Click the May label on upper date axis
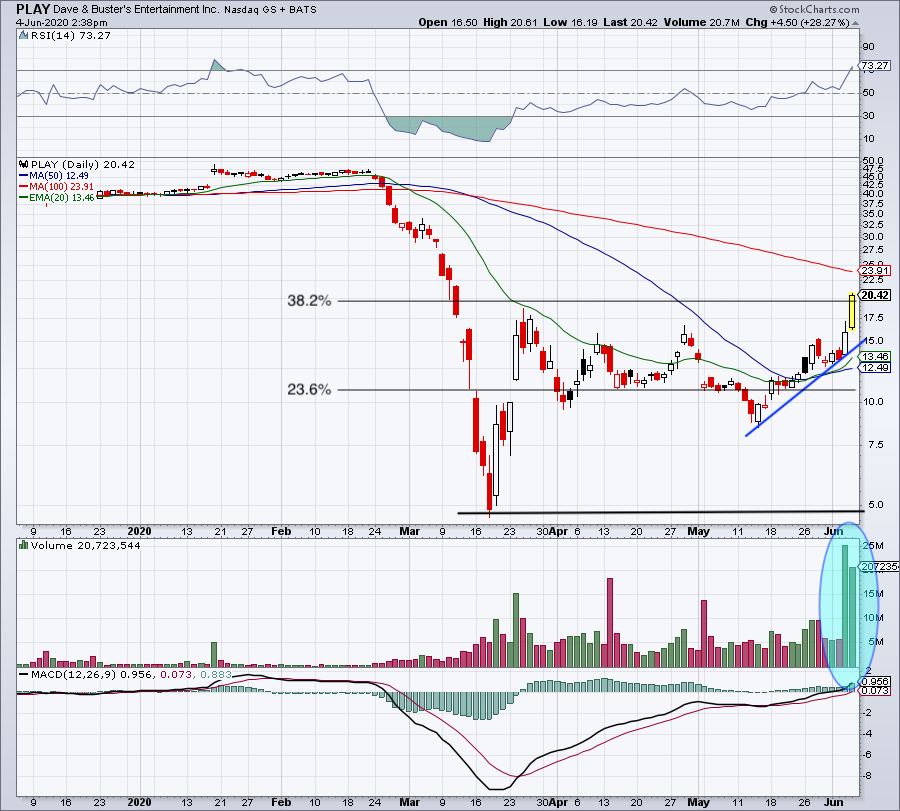Image resolution: width=900 pixels, height=811 pixels. point(699,531)
